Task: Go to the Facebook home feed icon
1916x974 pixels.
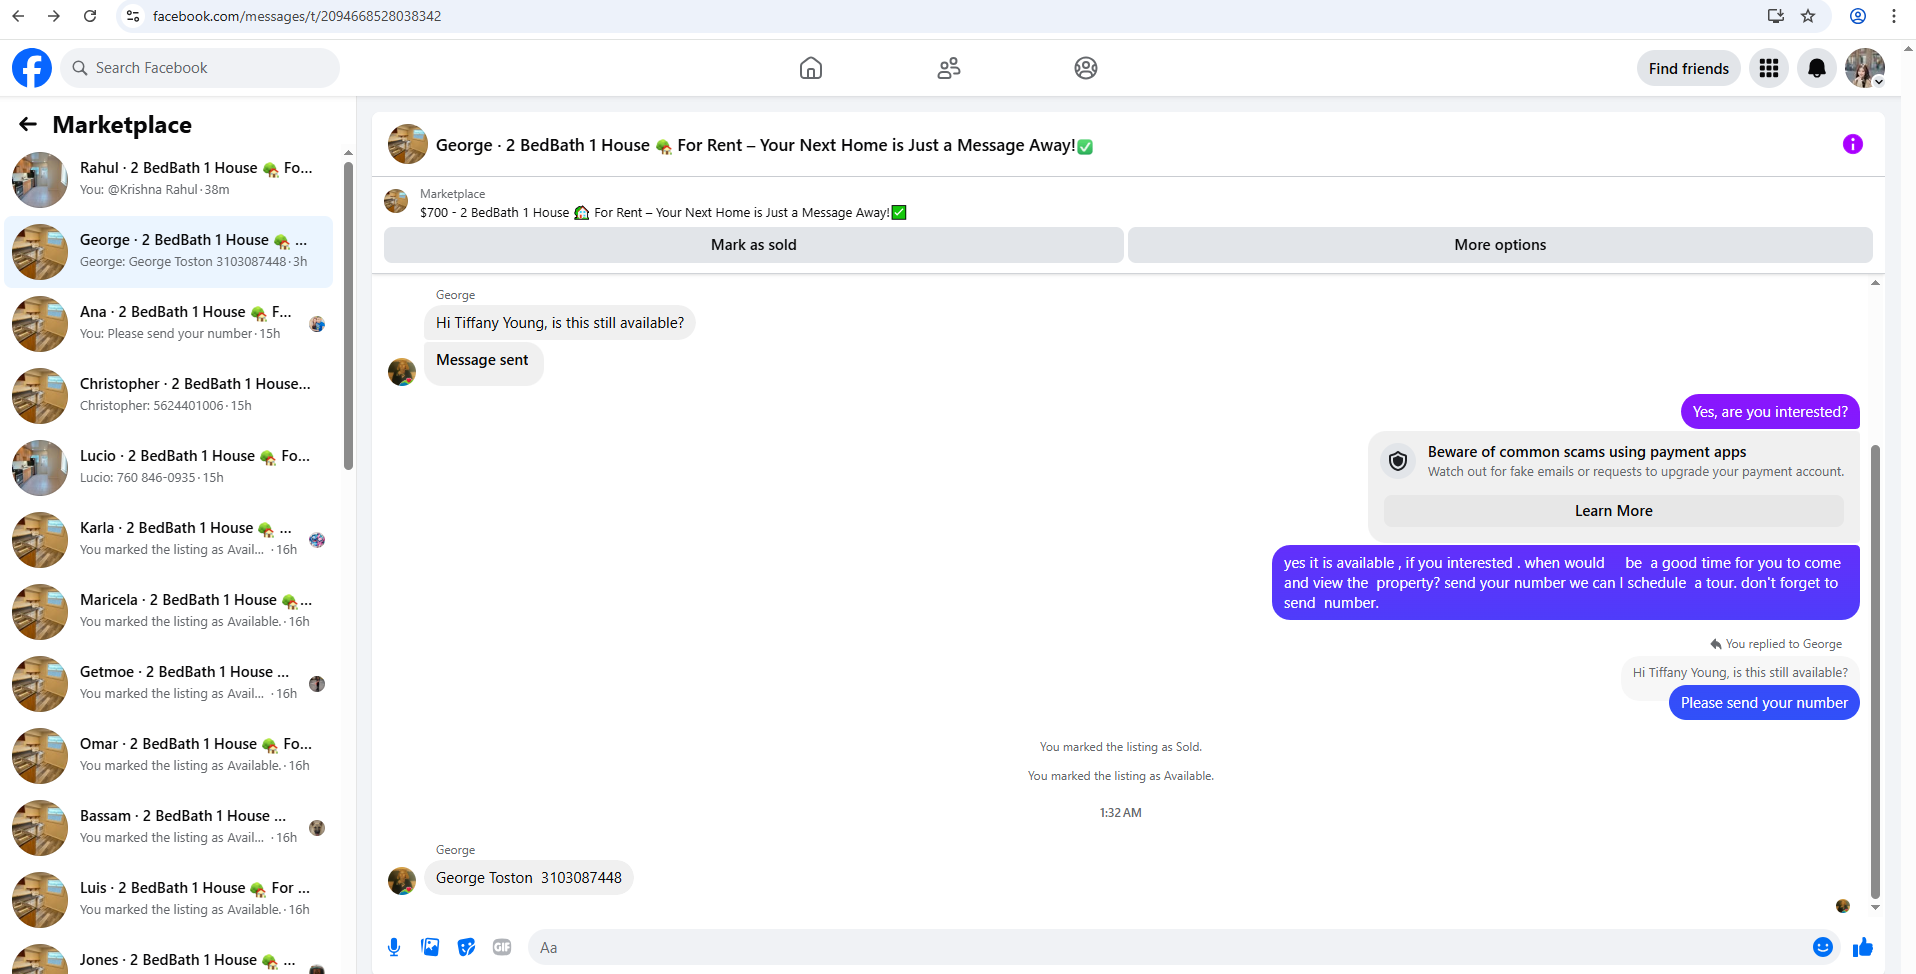Action: 811,68
